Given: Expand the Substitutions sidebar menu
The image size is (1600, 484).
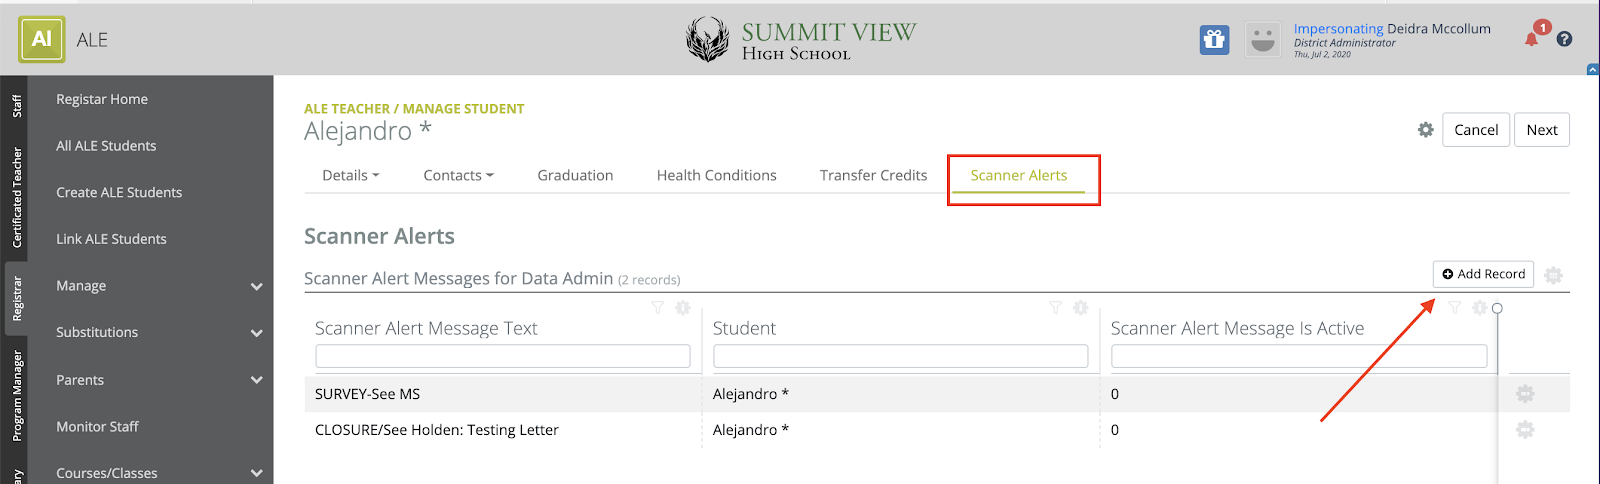Looking at the screenshot, I should 257,333.
